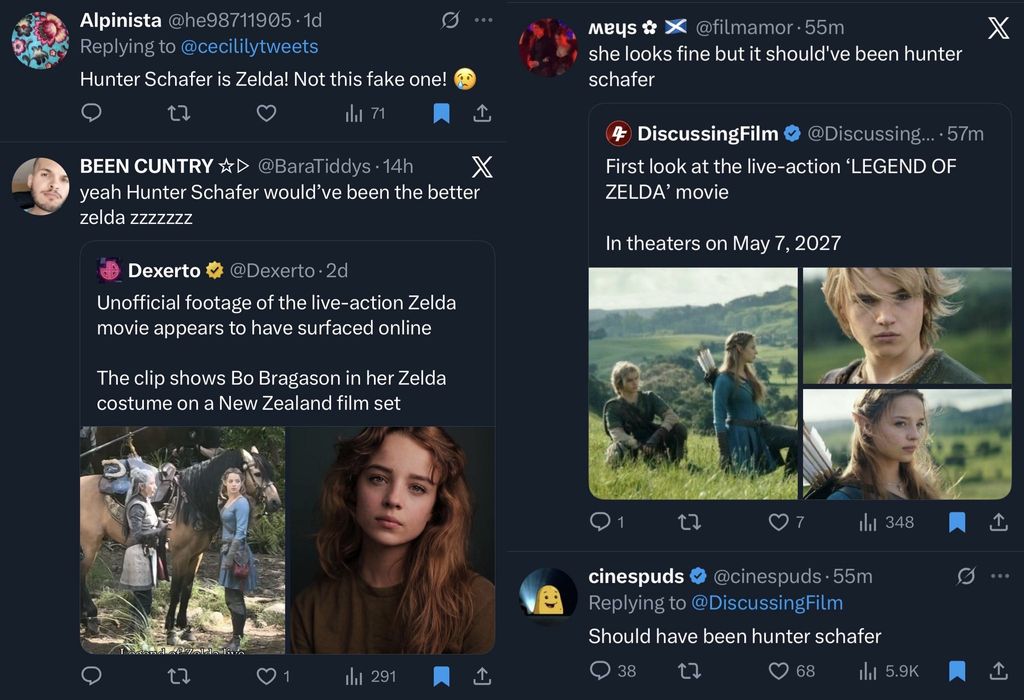Screen dimensions: 1024x700
Task: Like BEEN CUNTRY's tweet
Action: pos(266,677)
